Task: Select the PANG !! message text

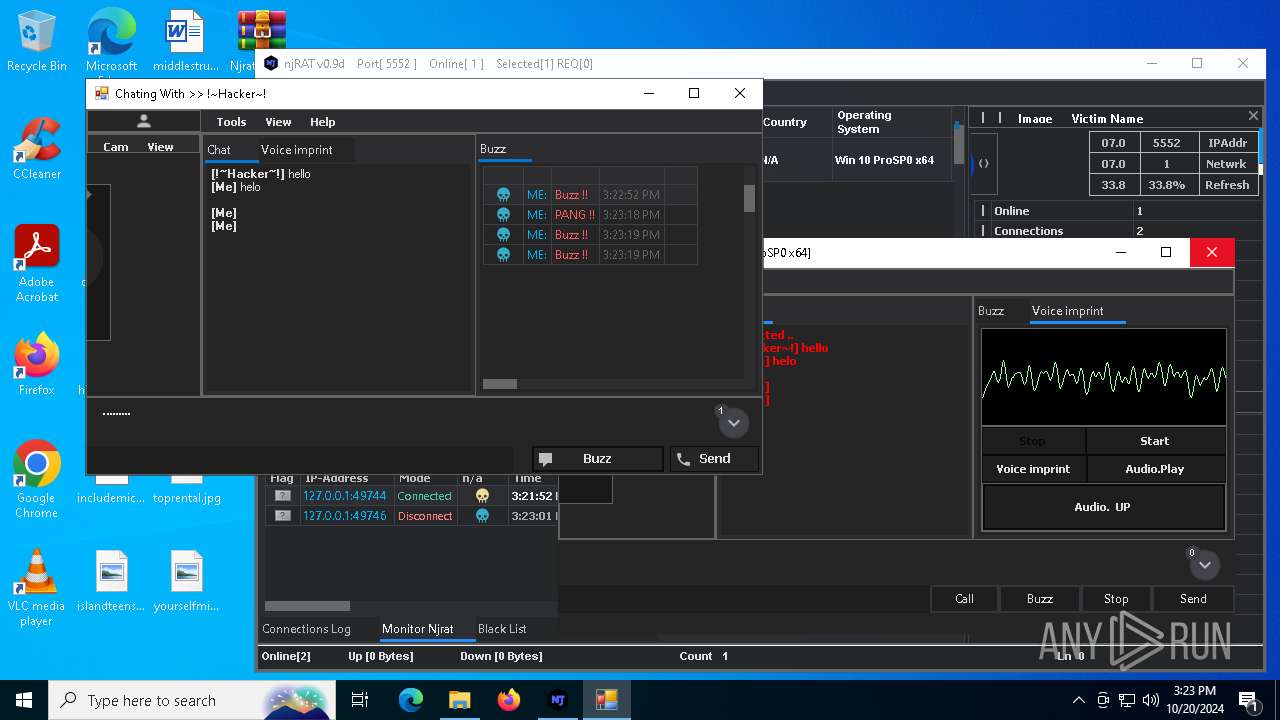Action: pos(575,215)
